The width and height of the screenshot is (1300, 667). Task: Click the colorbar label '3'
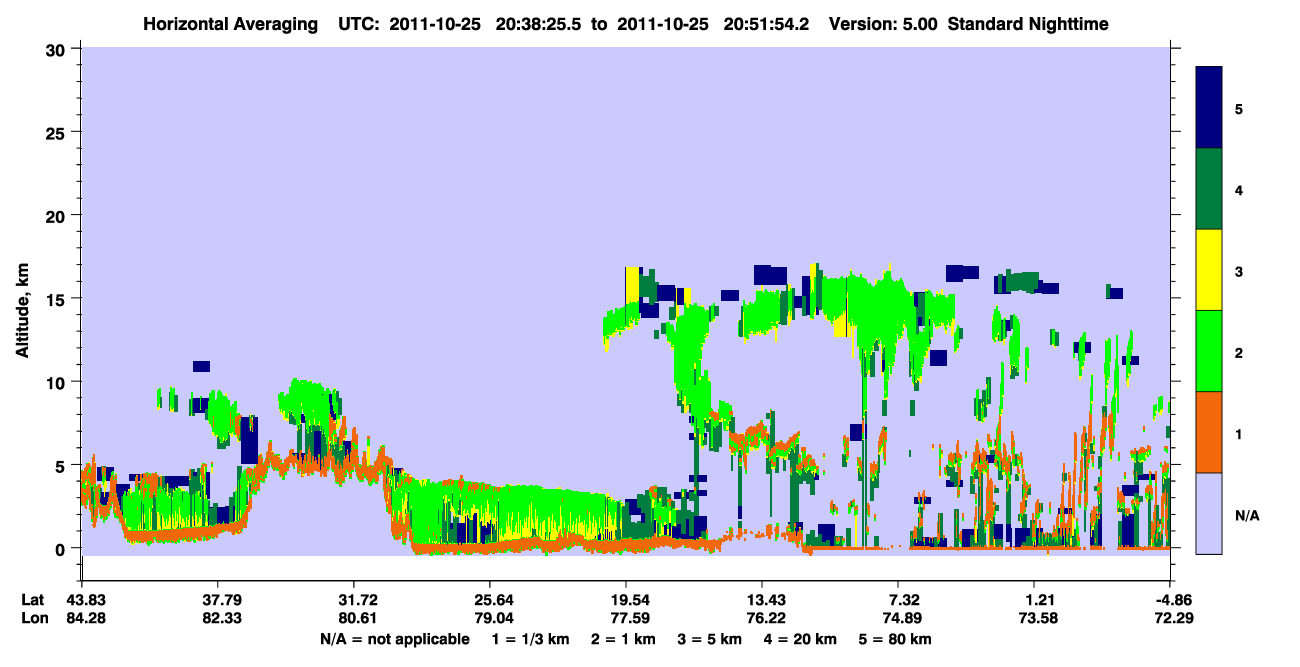click(1238, 270)
